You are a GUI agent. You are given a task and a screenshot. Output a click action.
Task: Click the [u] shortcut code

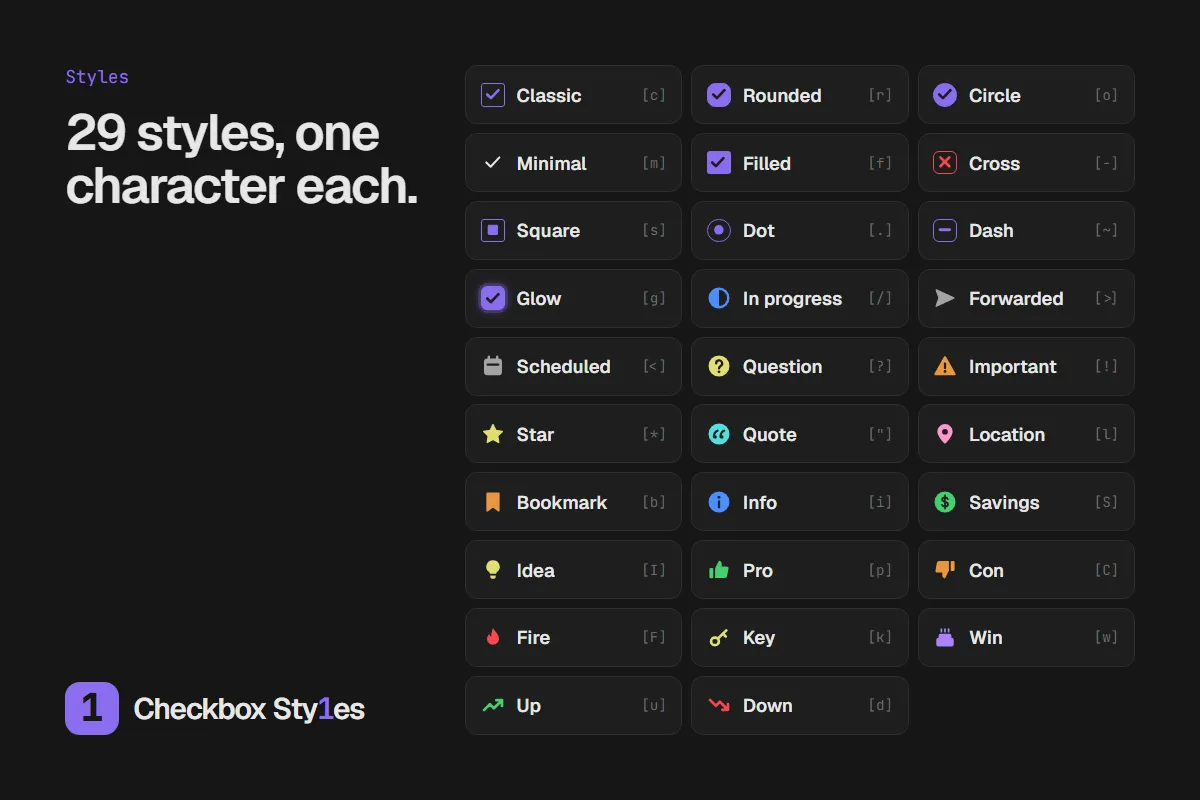(x=654, y=705)
